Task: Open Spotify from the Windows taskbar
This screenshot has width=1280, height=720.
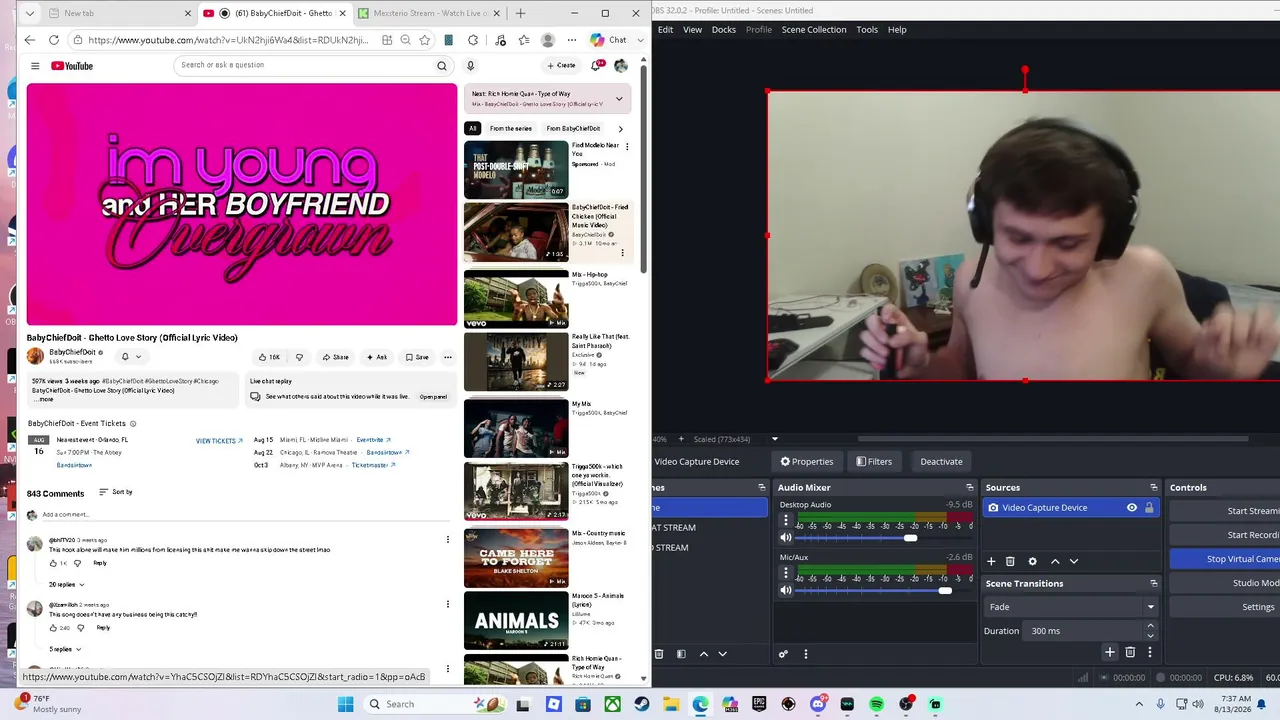Action: [877, 704]
